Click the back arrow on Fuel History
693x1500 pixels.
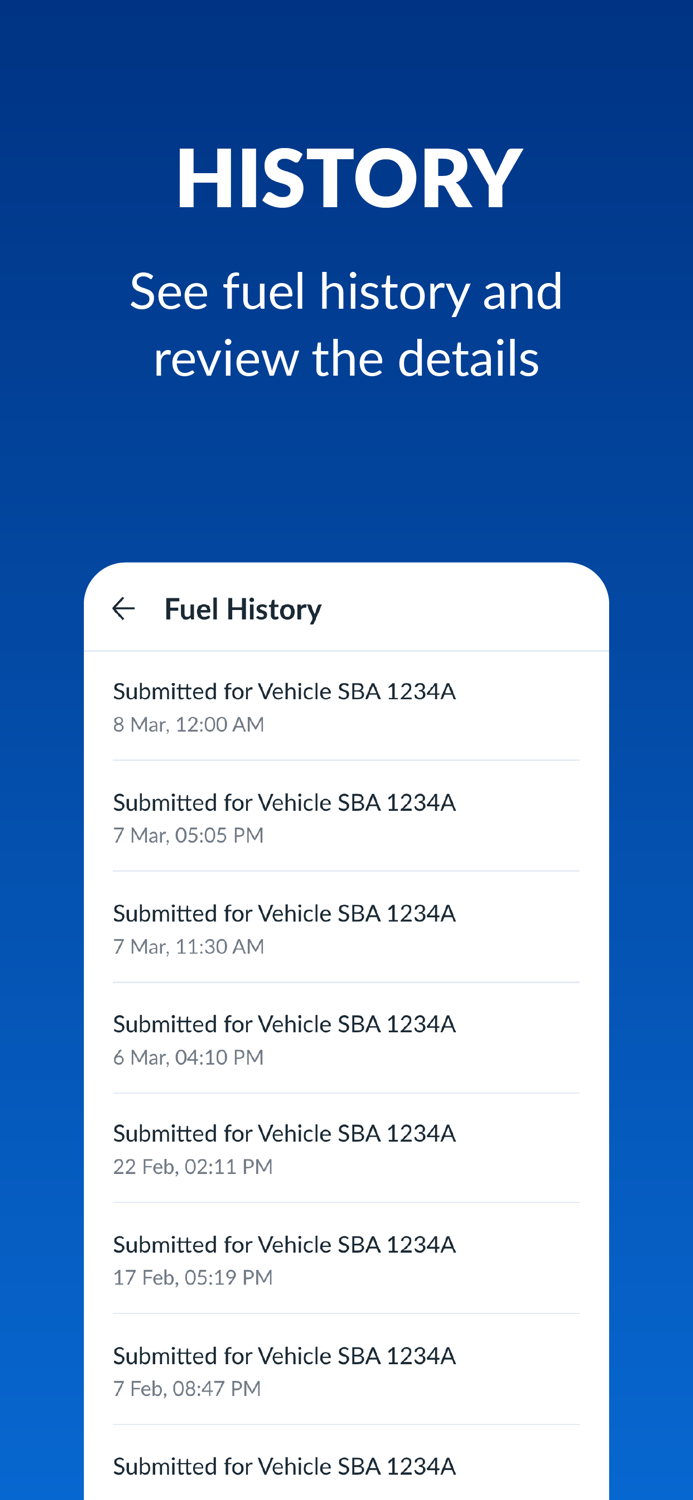point(122,607)
